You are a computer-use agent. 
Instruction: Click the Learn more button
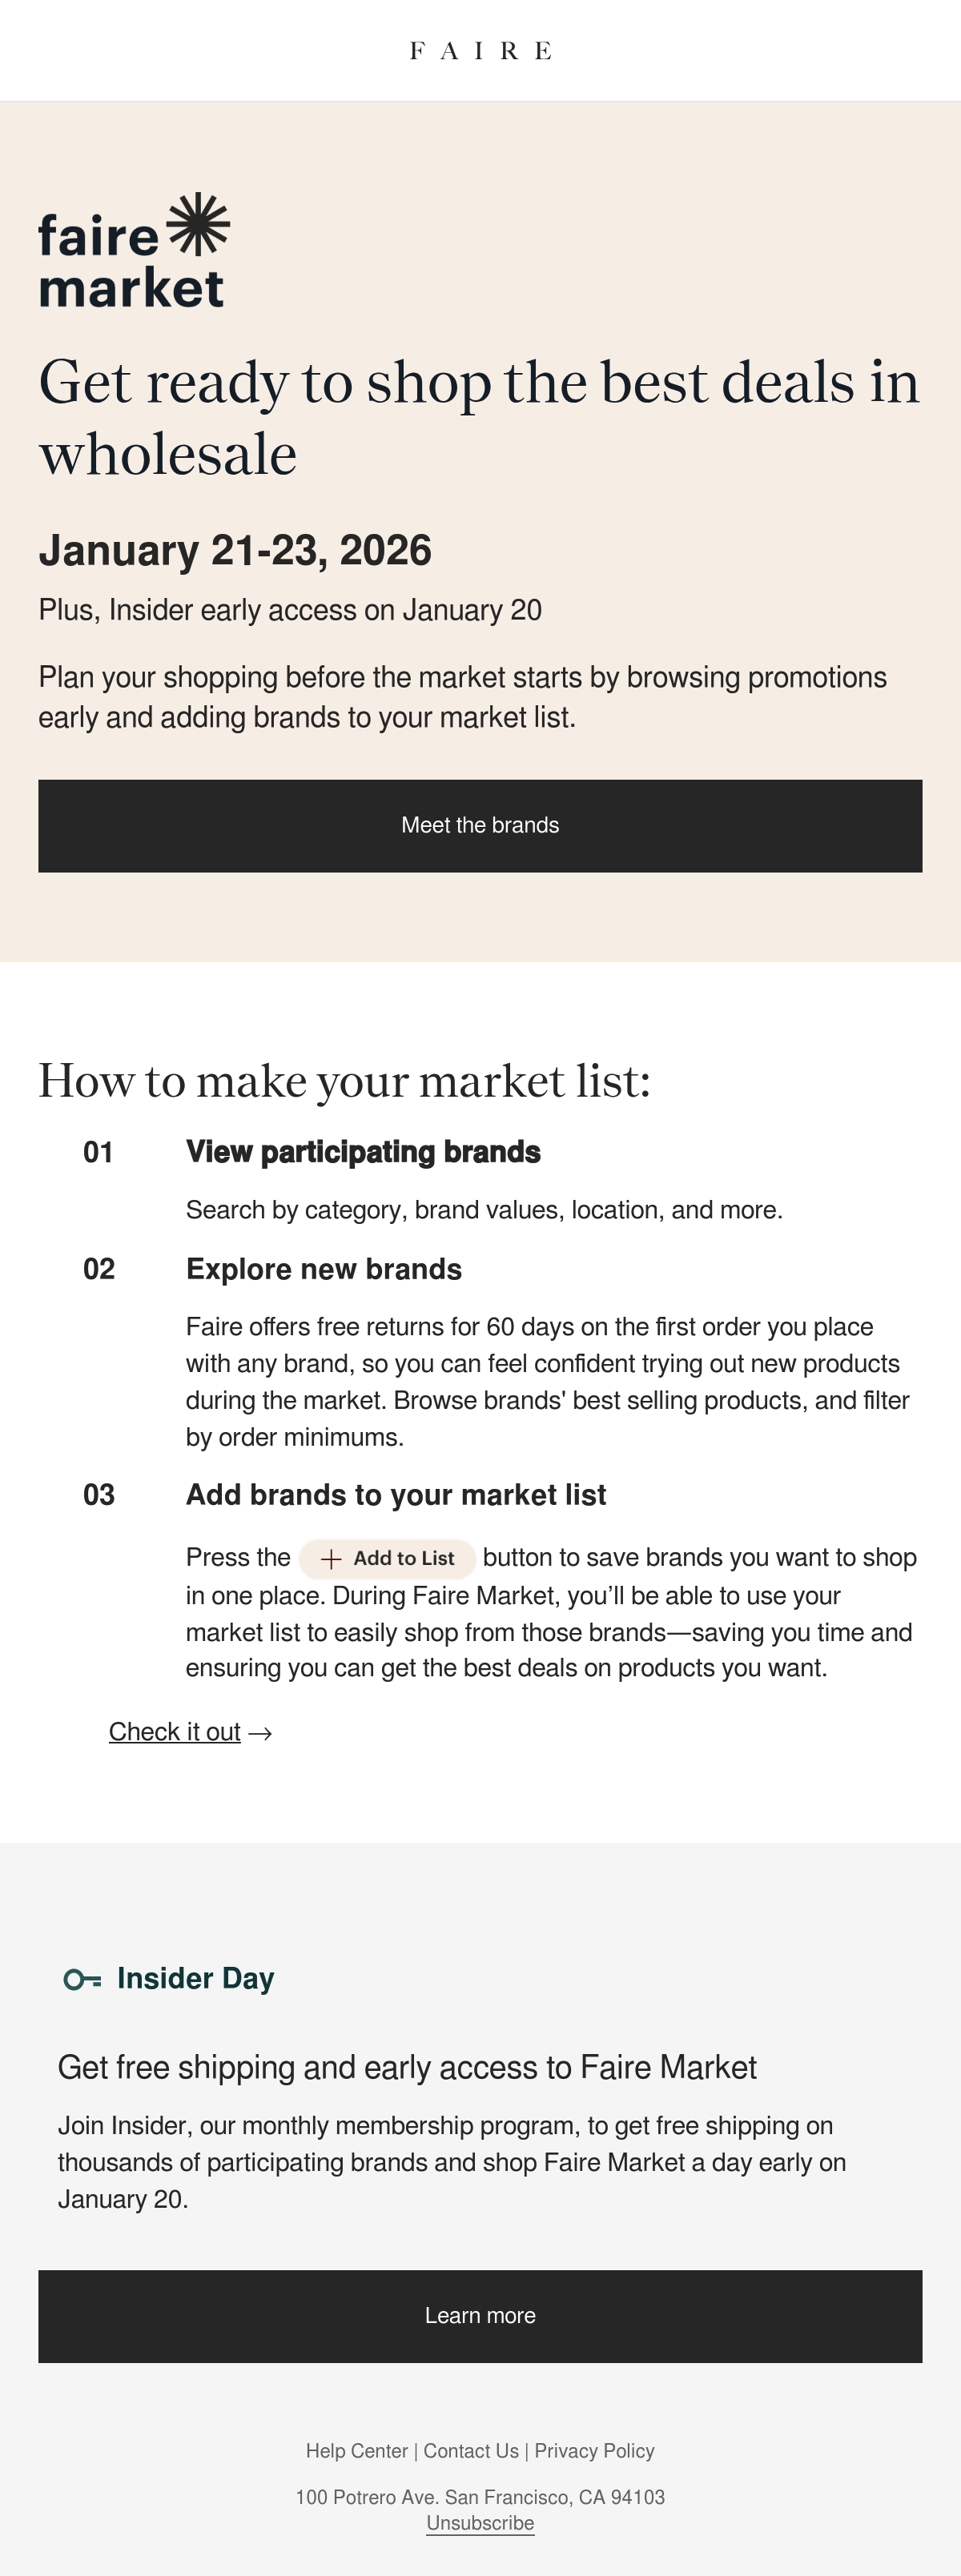[480, 2316]
